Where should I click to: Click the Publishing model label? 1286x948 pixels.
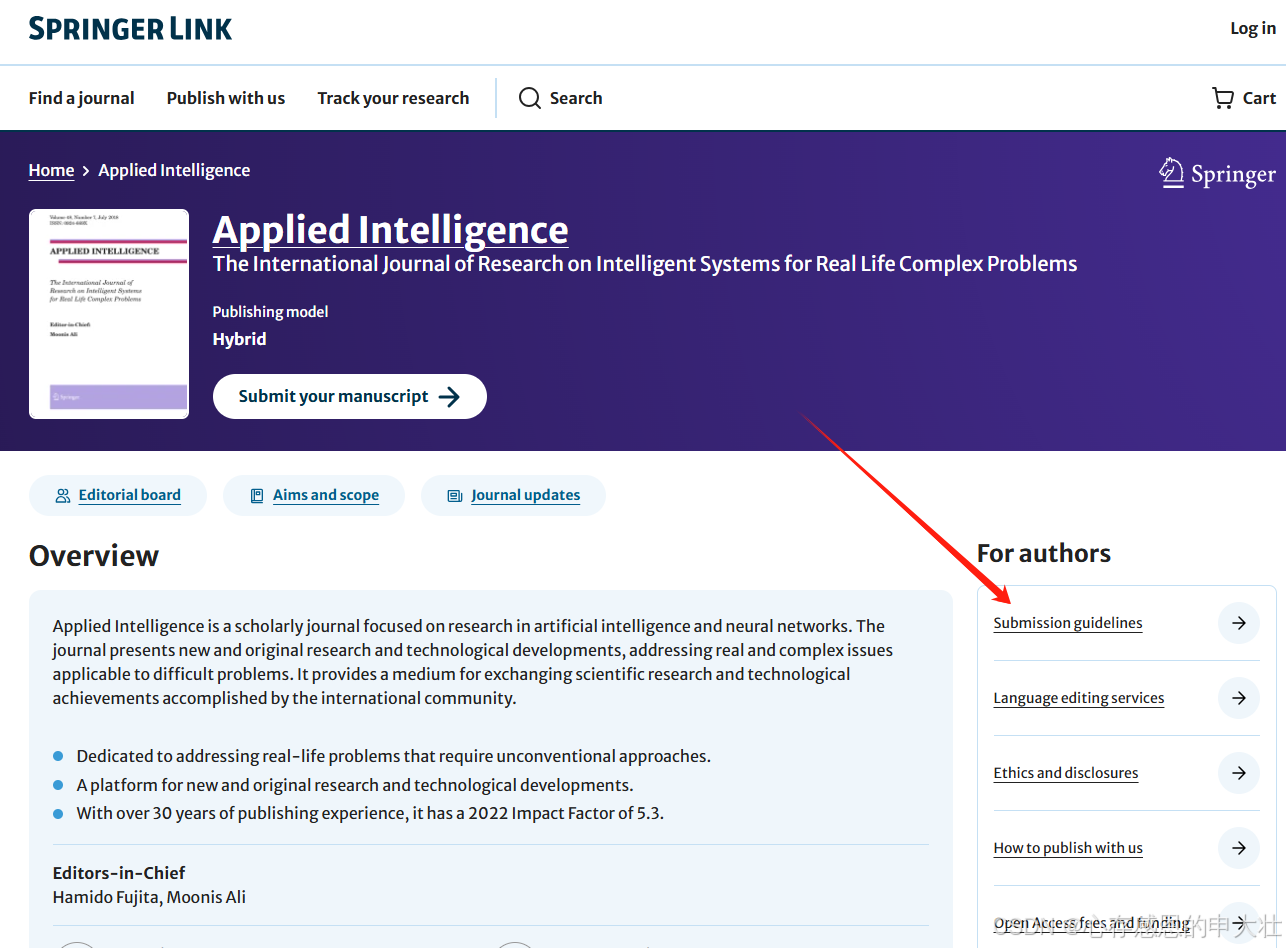pos(271,312)
